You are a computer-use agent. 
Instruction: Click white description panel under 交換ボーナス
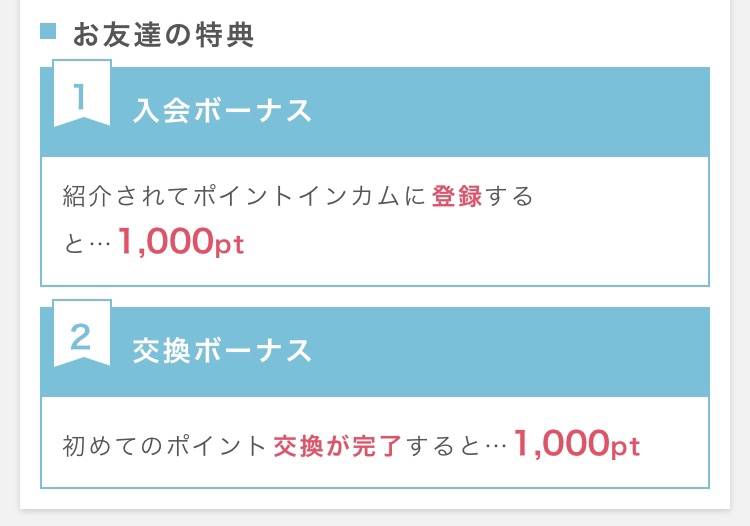[375, 442]
